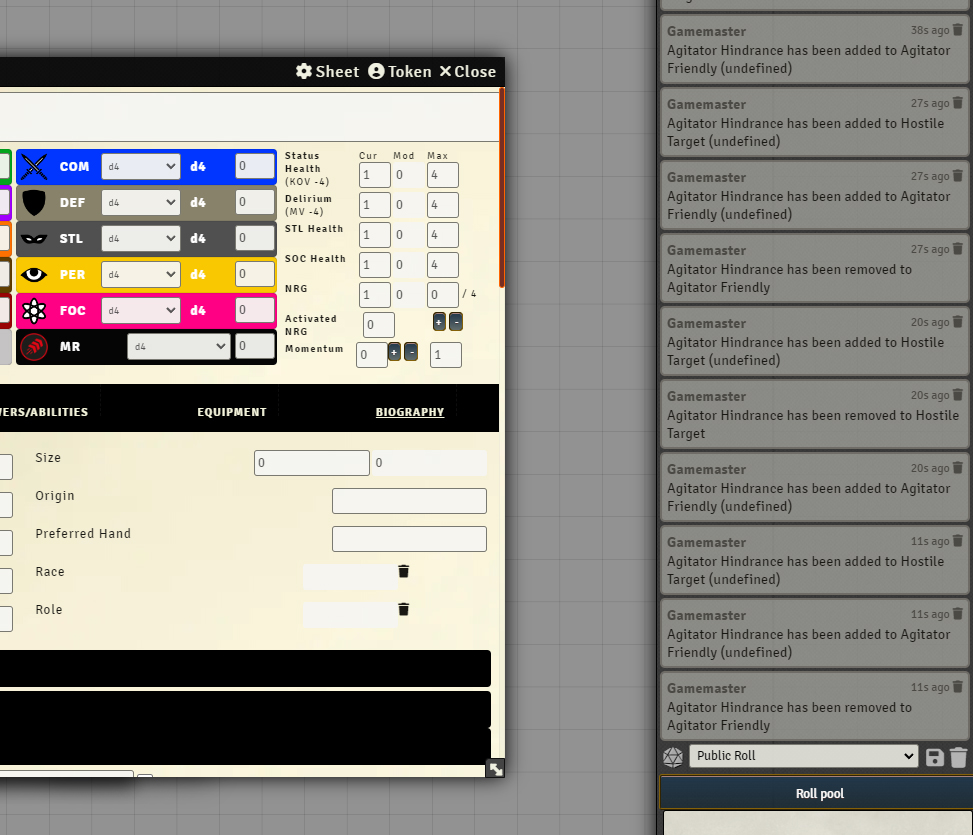This screenshot has width=973, height=835.
Task: Click the crossed swords COM icon
Action: [x=35, y=166]
